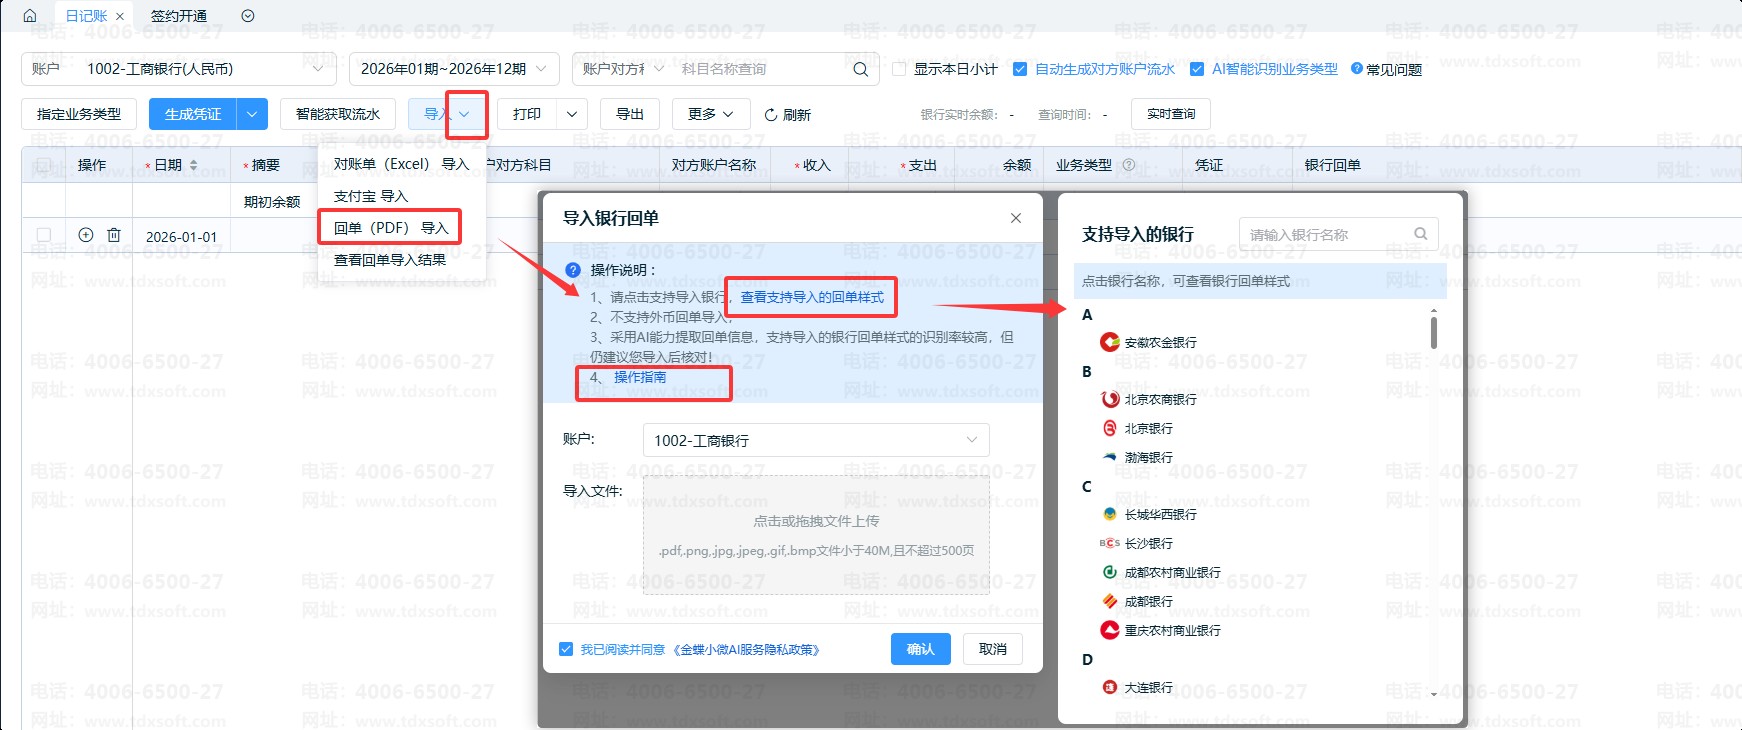
Task: Open the period range 2026年01期 dropdown
Action: (454, 69)
